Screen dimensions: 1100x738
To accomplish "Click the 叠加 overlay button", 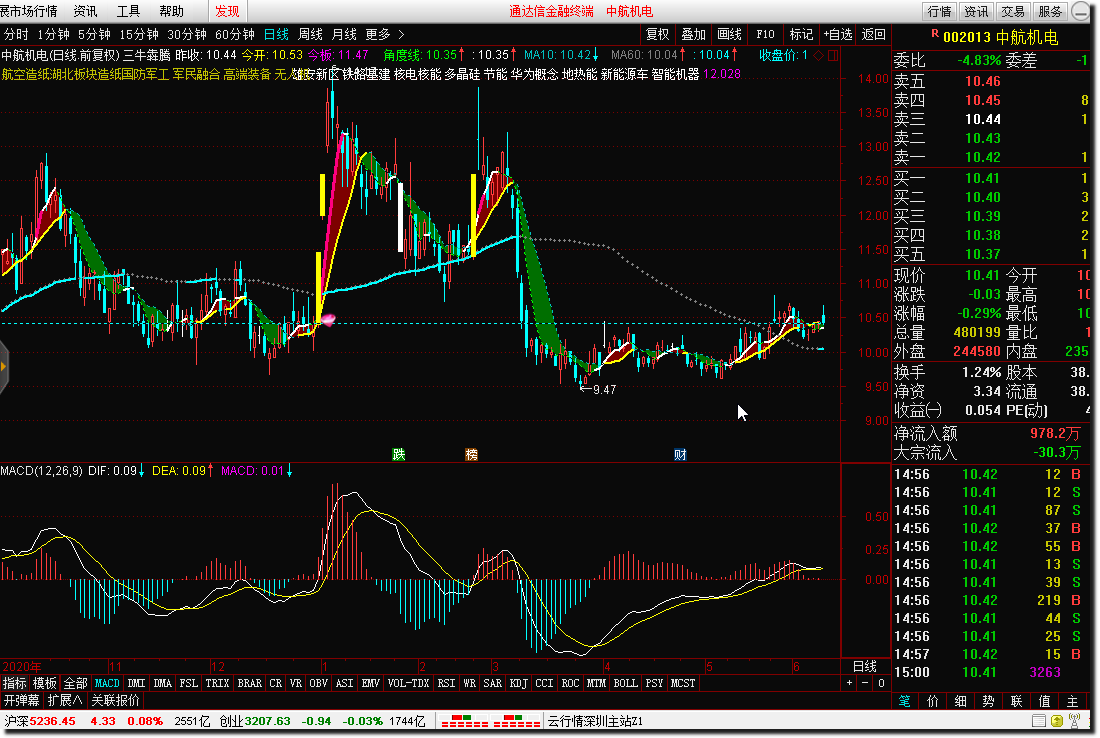I will pos(693,34).
